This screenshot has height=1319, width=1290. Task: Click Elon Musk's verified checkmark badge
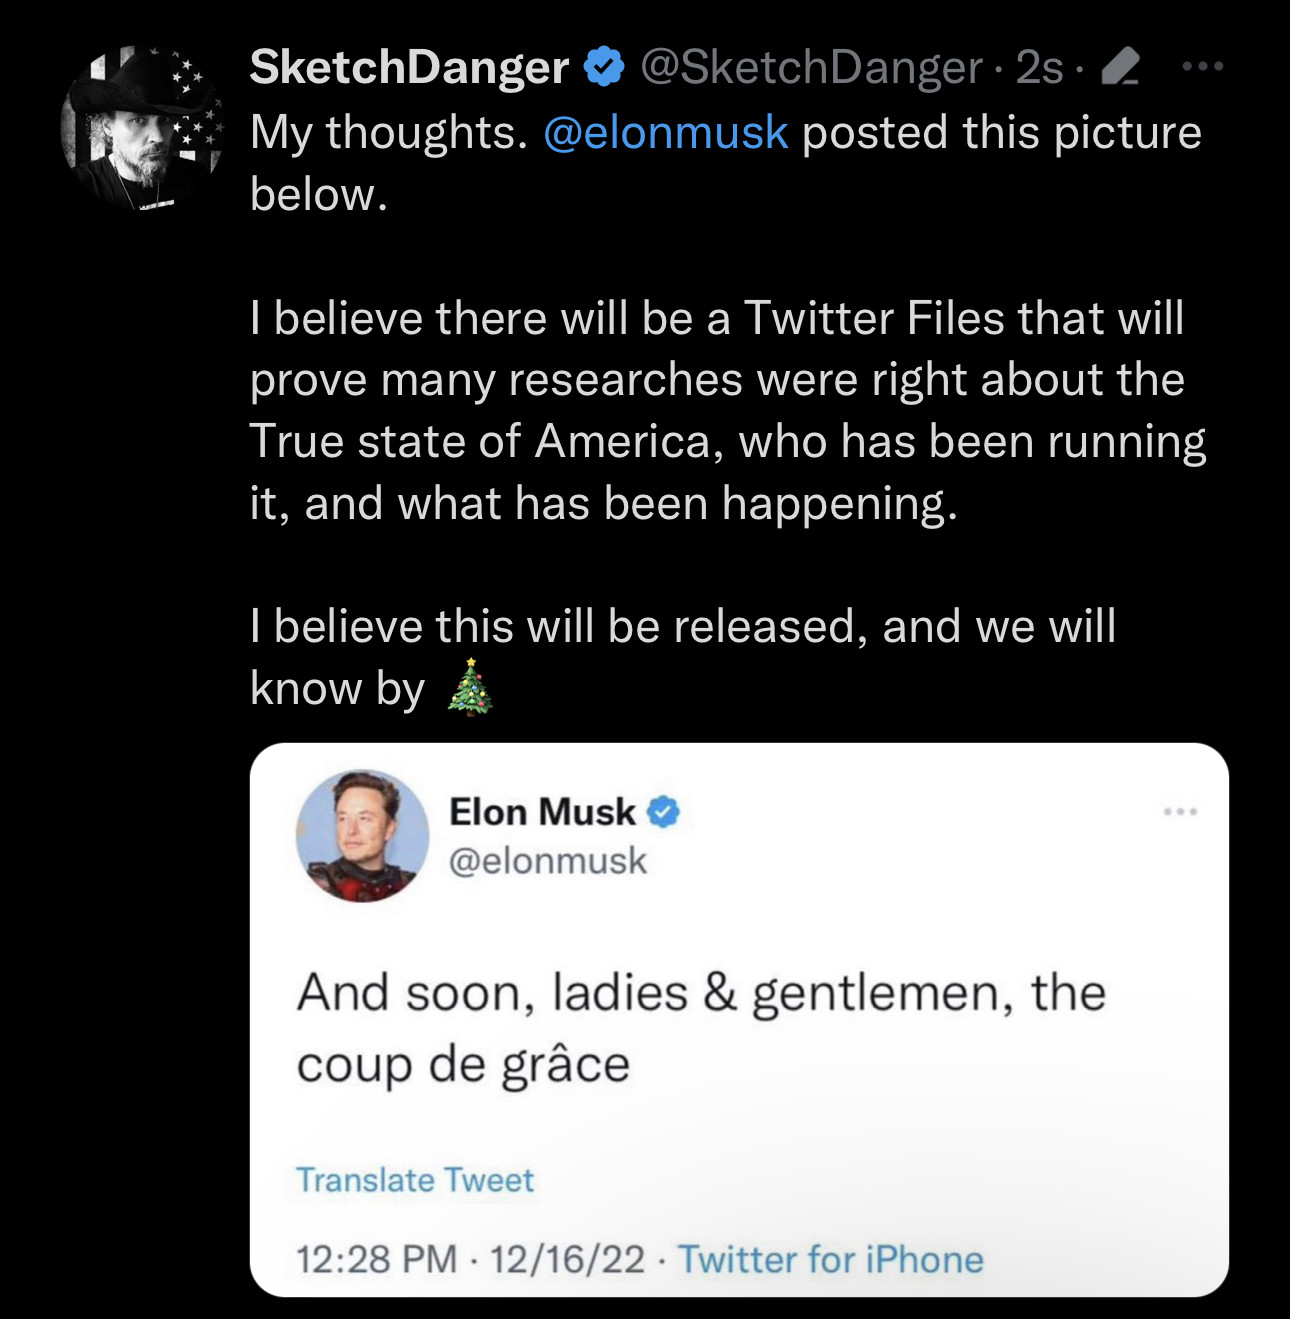664,812
